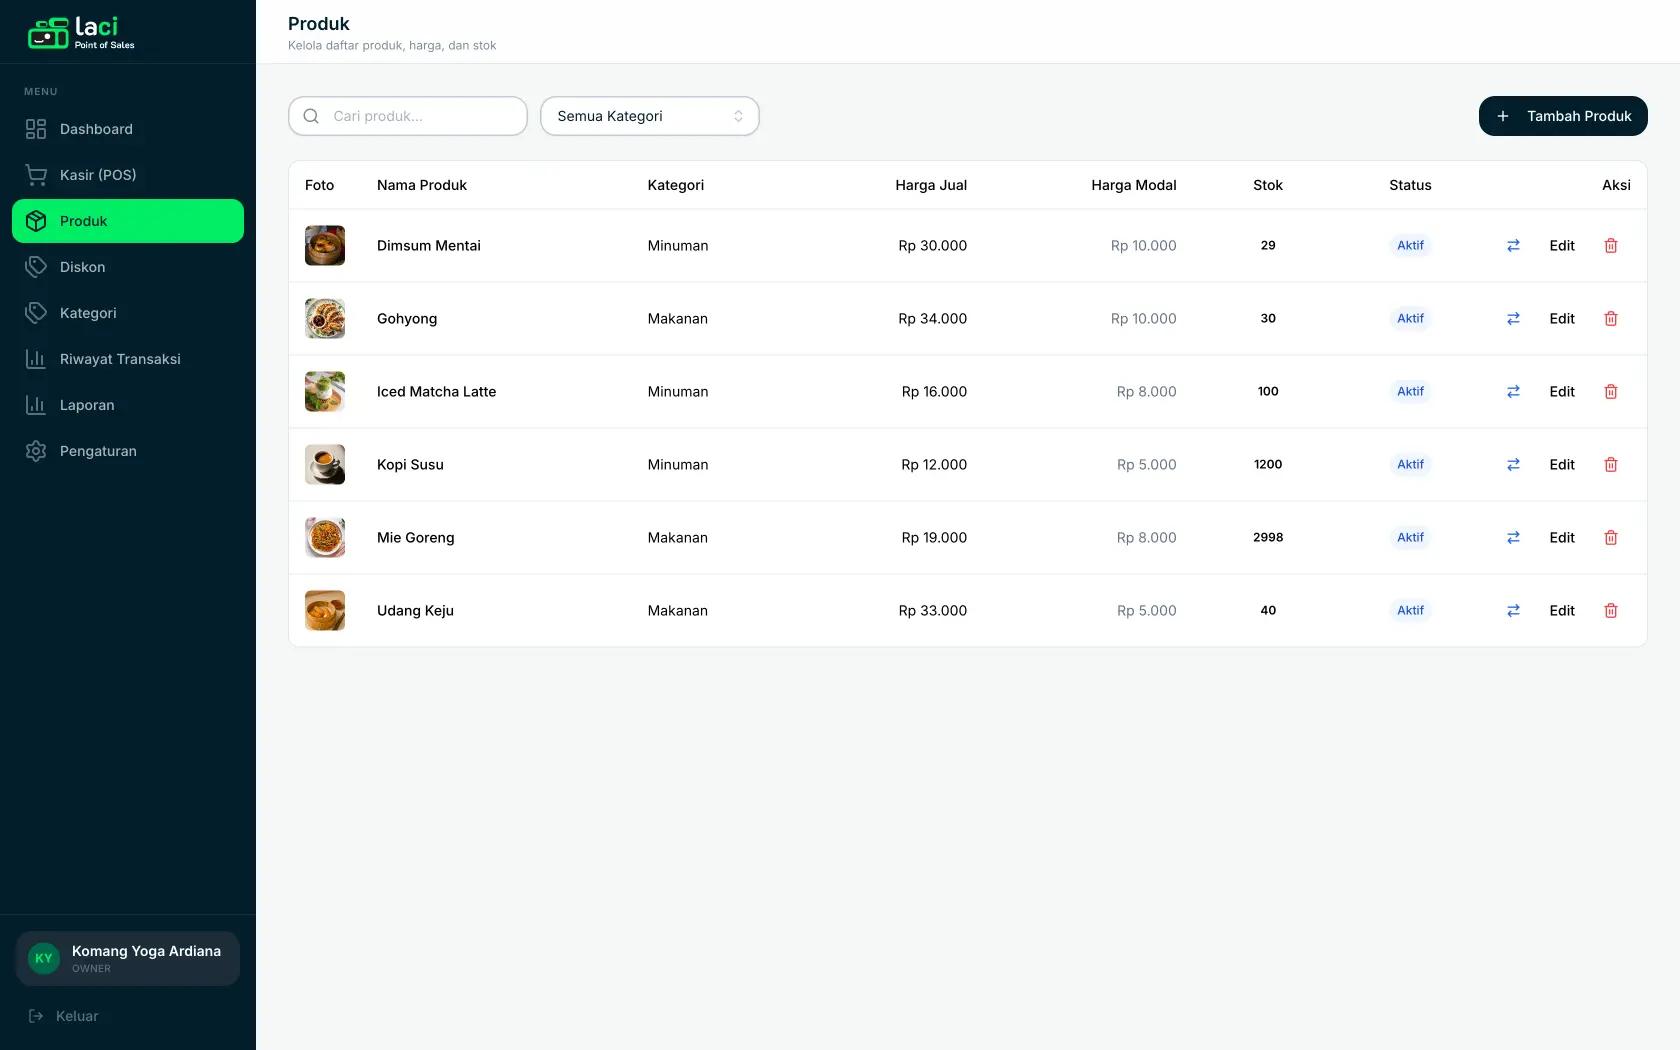
Task: Click the Iced Matcha Latte product name
Action: point(436,391)
